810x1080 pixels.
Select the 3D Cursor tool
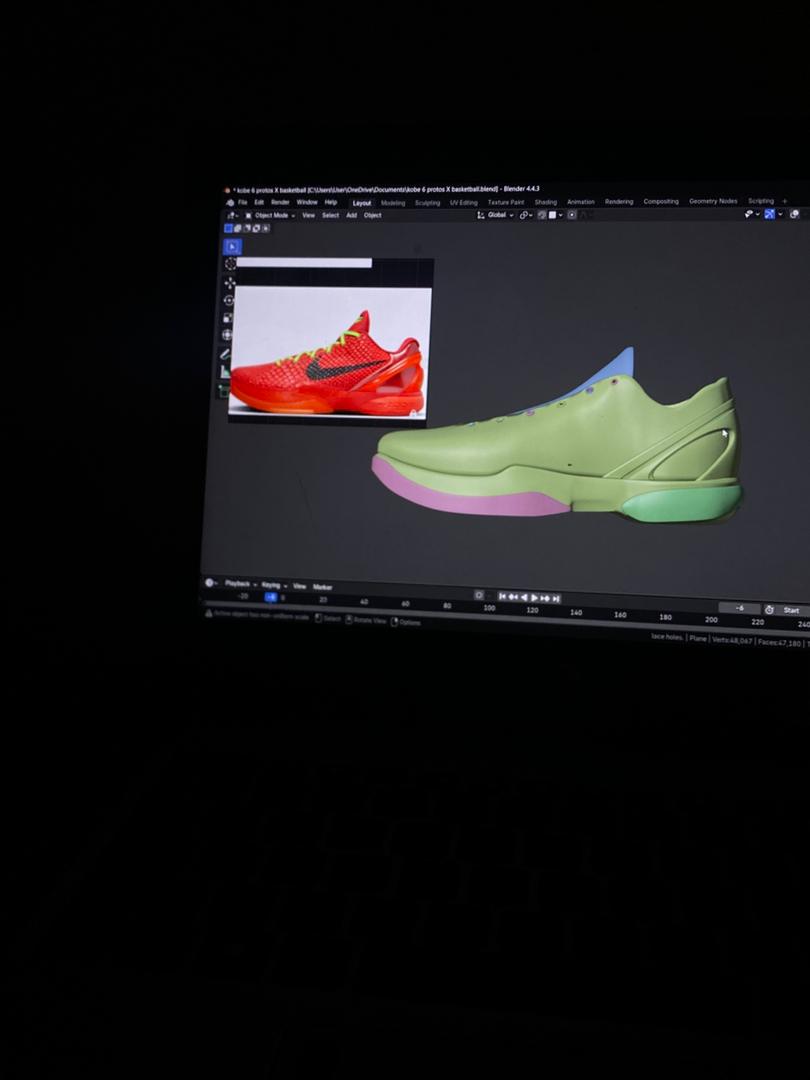(230, 264)
